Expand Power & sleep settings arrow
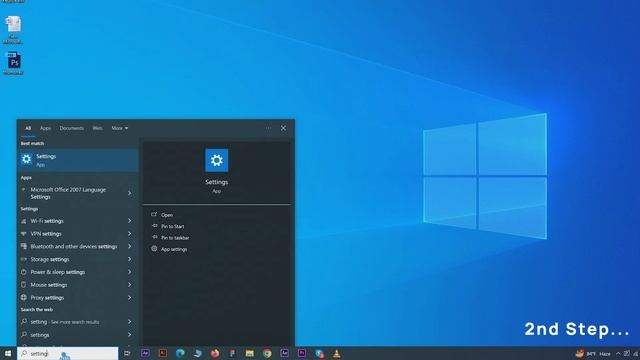The height and width of the screenshot is (360, 640). [129, 272]
